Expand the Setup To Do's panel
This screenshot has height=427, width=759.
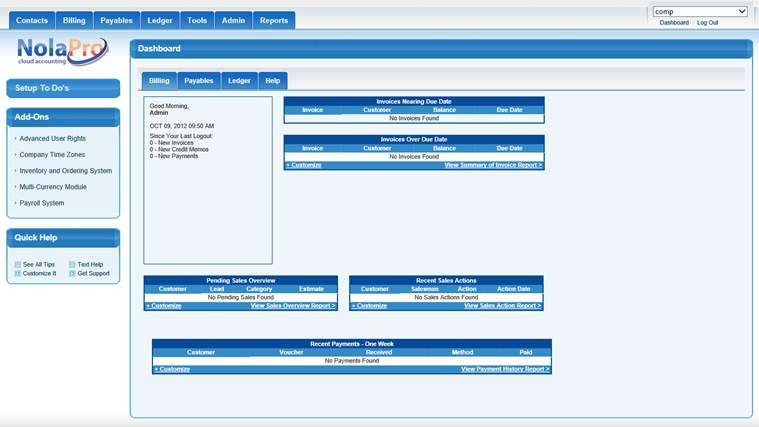pos(62,88)
